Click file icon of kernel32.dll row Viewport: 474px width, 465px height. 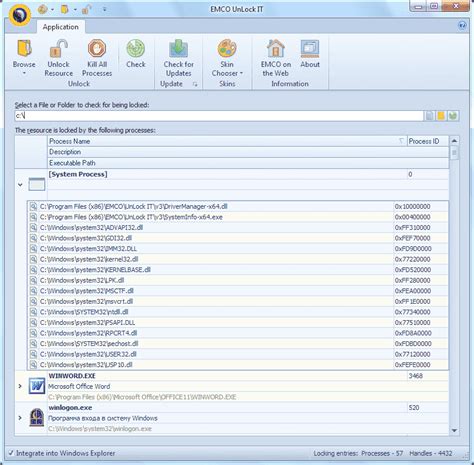click(33, 259)
